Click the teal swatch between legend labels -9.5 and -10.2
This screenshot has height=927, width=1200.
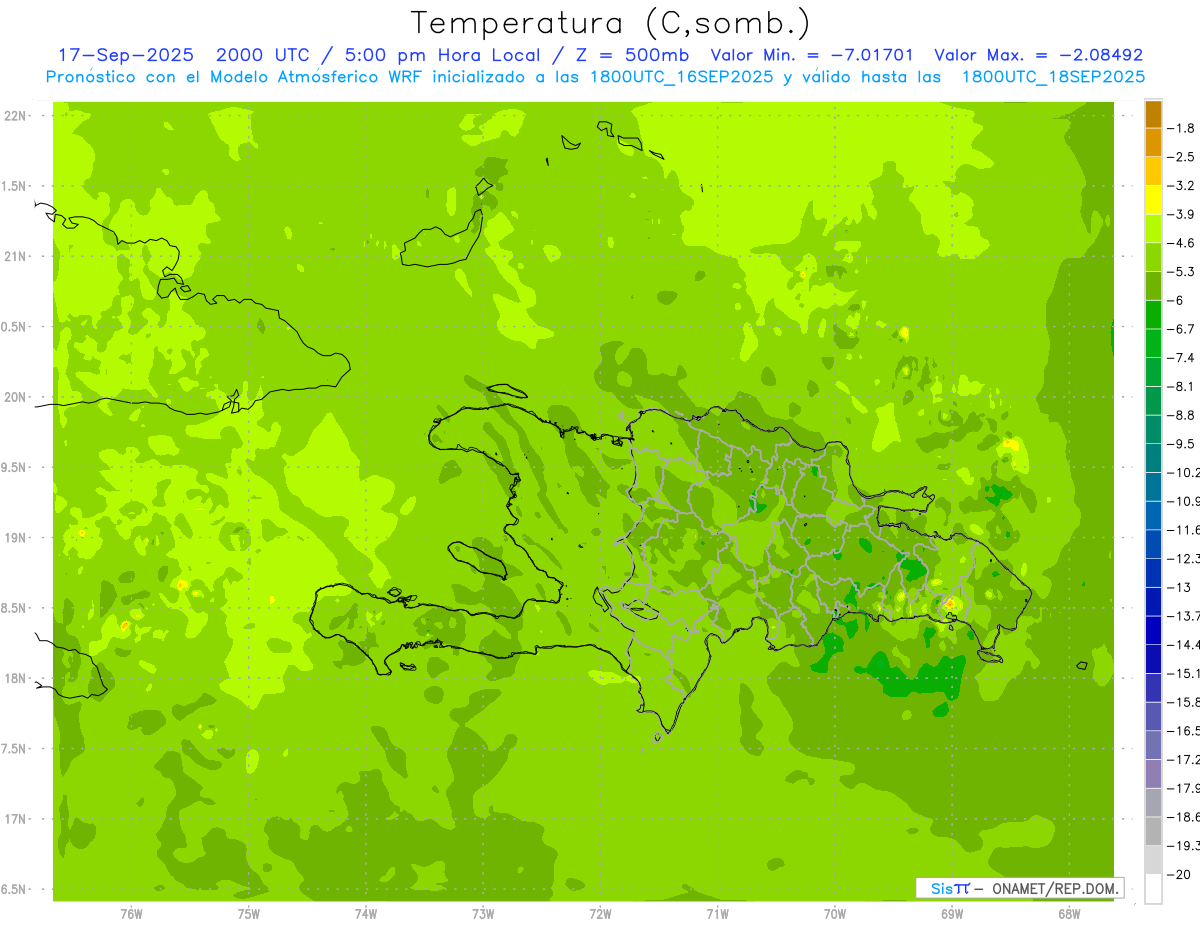[1153, 457]
